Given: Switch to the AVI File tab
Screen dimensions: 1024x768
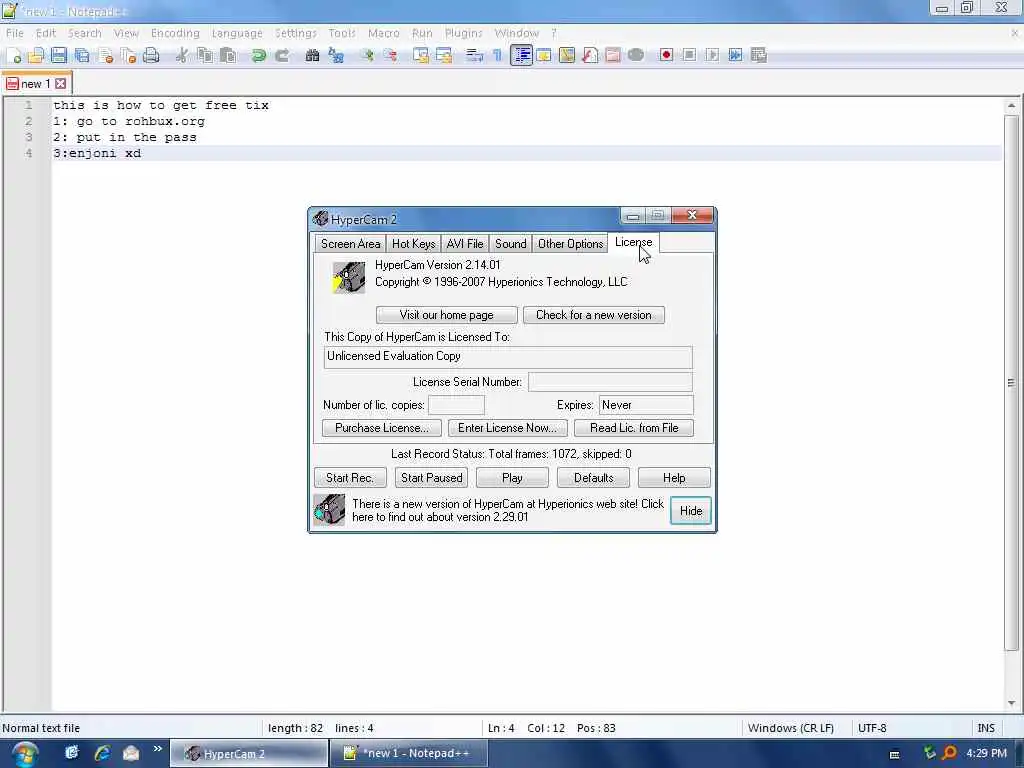Looking at the screenshot, I should pos(465,244).
